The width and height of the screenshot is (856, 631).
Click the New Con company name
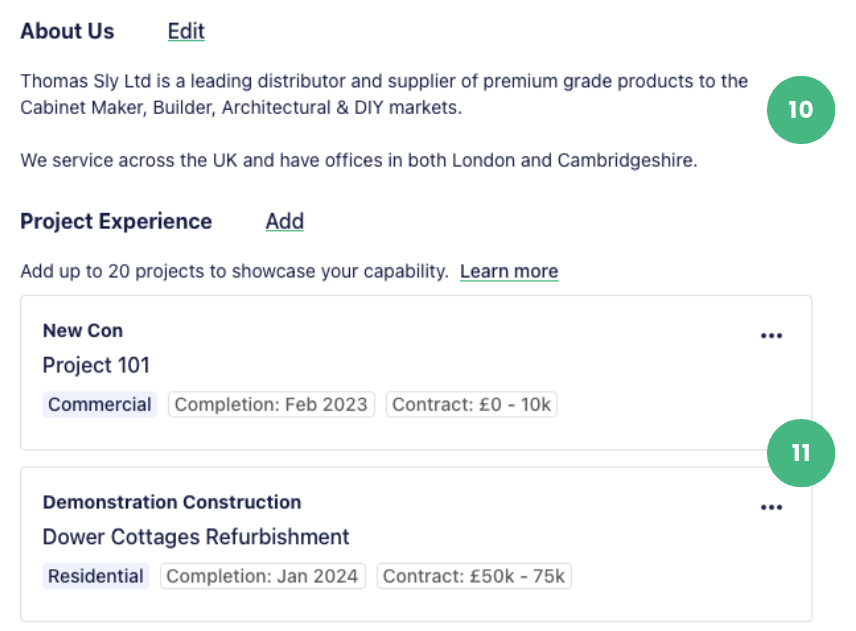coord(83,331)
